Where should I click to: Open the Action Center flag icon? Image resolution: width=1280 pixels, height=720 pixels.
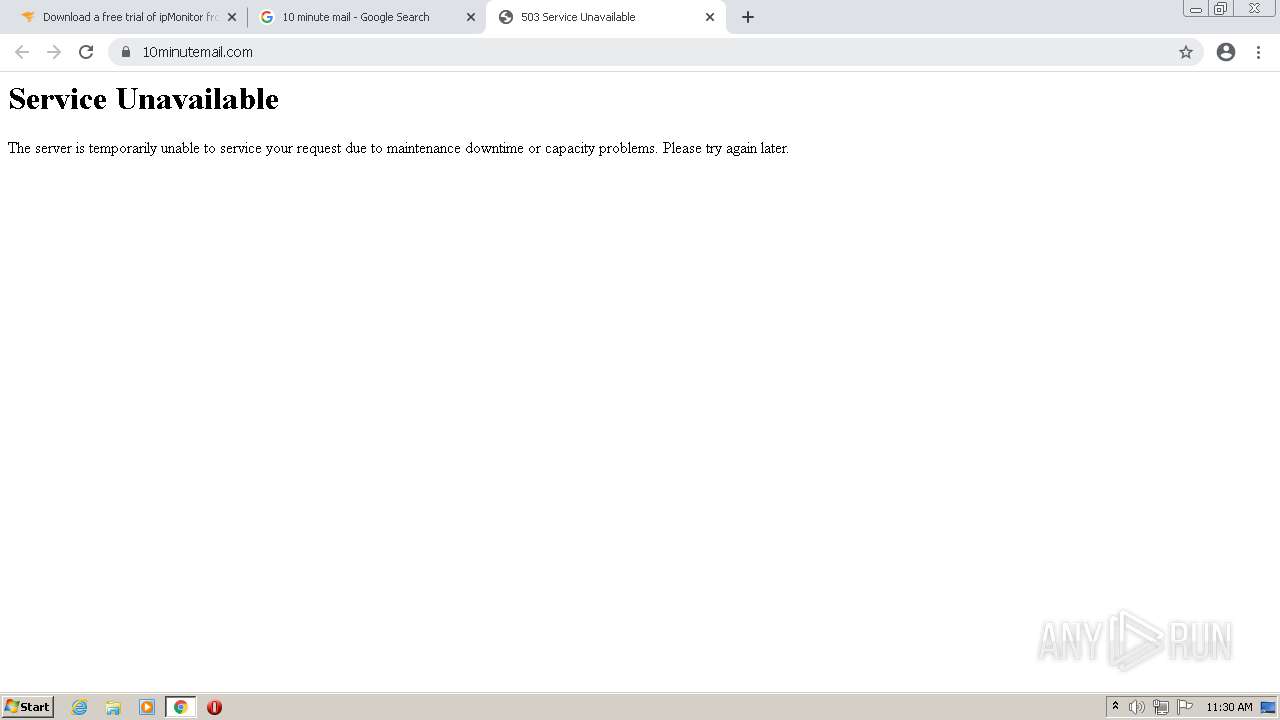tap(1185, 707)
